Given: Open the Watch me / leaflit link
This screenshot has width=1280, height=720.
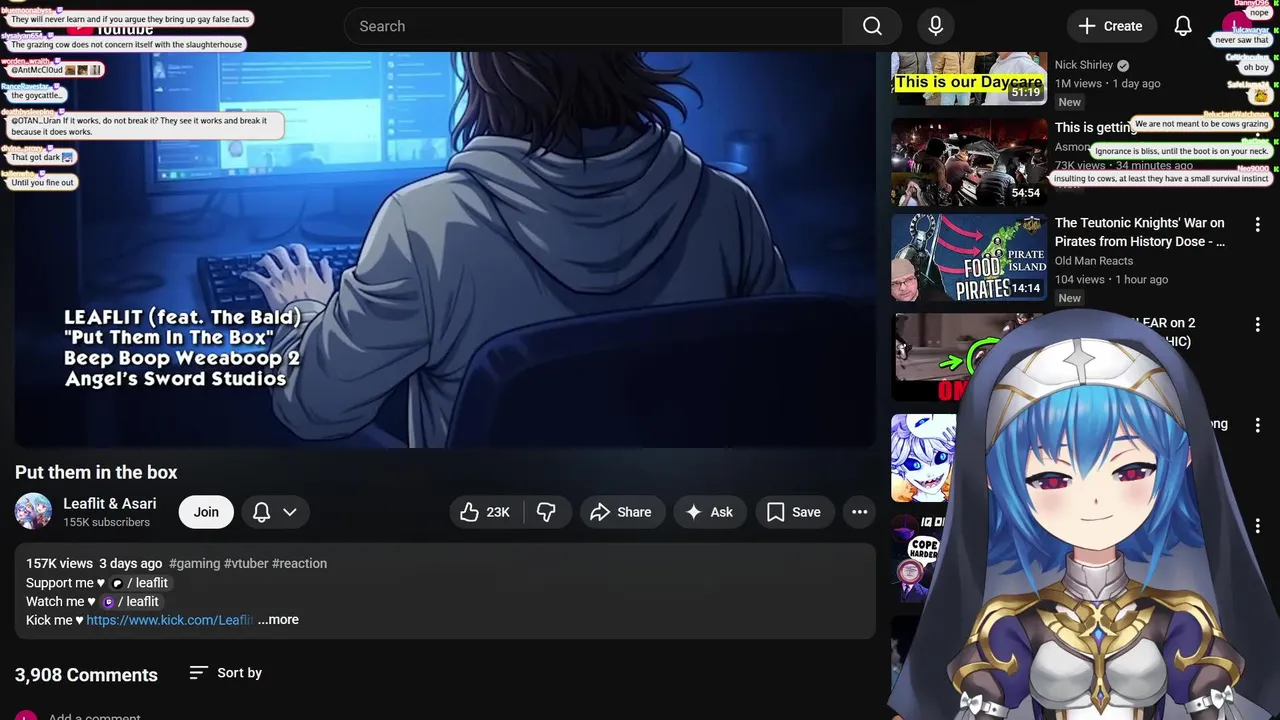Looking at the screenshot, I should pyautogui.click(x=131, y=601).
